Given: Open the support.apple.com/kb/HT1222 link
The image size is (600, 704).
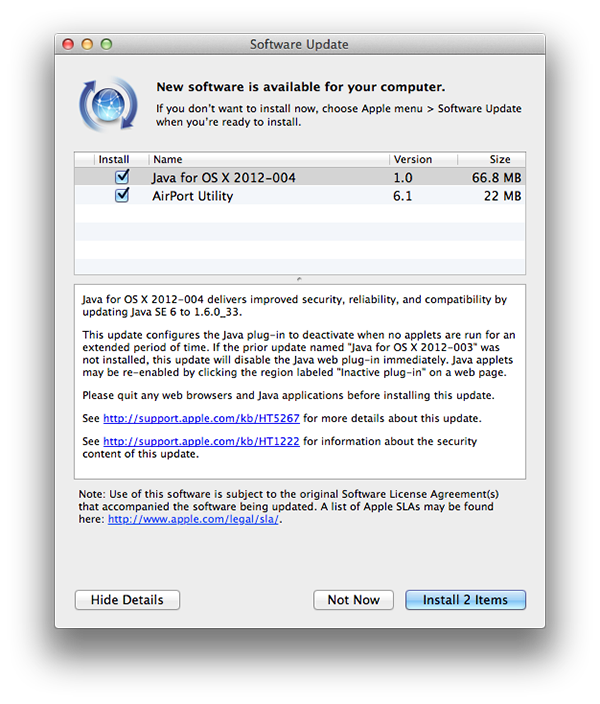Looking at the screenshot, I should [x=201, y=441].
